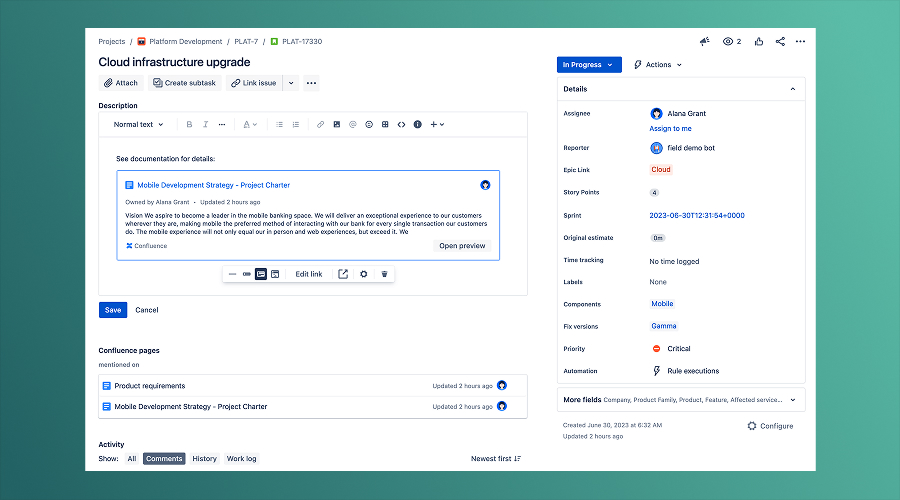
Task: Open more issue actions beside Link issue
Action: click(x=311, y=83)
